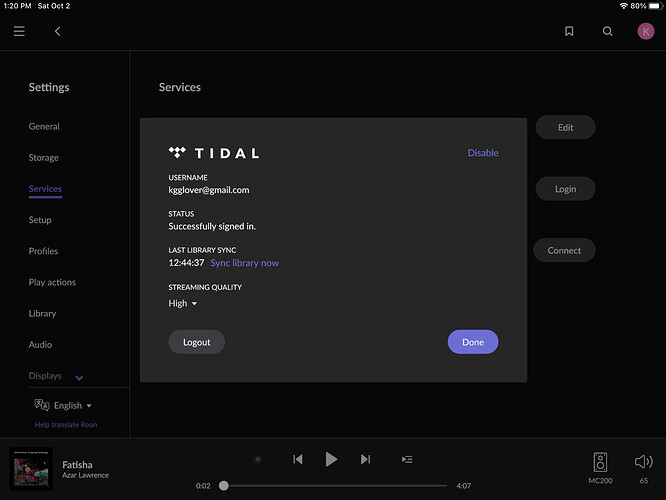This screenshot has height=500, width=666.
Task: Click the Services page heading
Action: pyautogui.click(x=180, y=87)
